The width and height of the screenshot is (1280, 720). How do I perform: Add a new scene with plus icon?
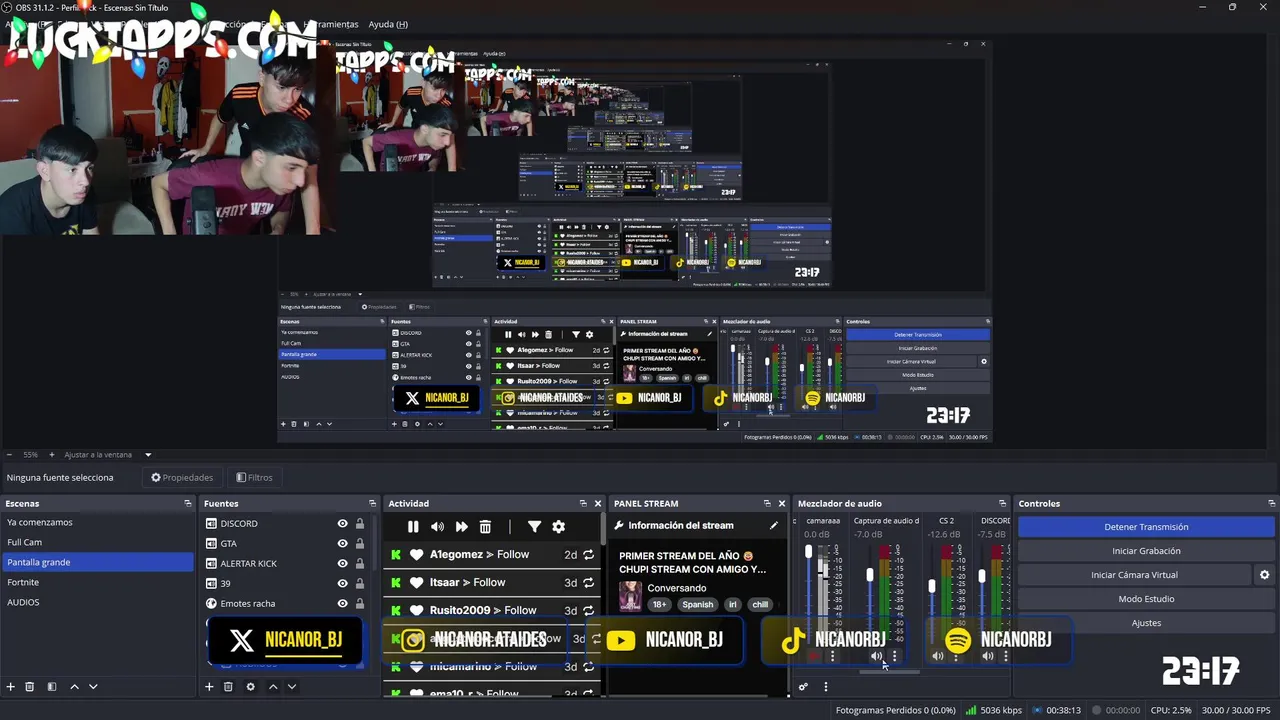10,687
